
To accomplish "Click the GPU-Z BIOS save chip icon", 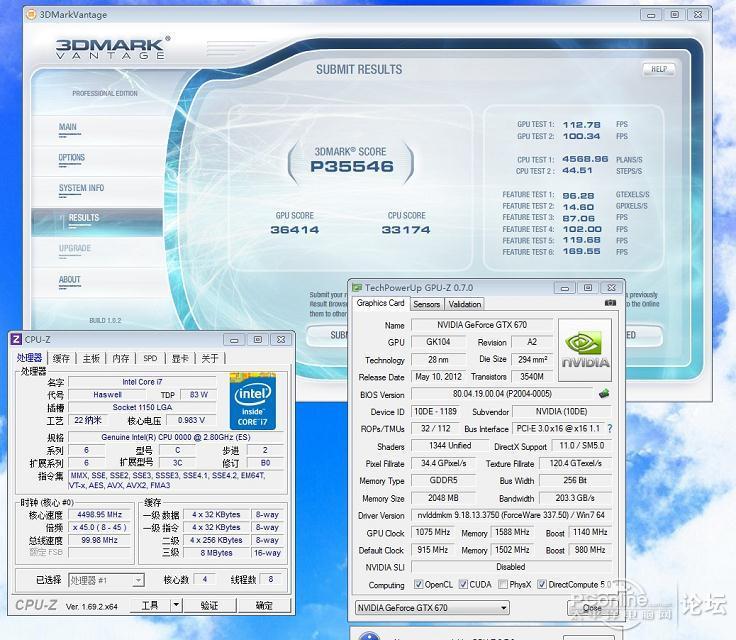I will (604, 393).
